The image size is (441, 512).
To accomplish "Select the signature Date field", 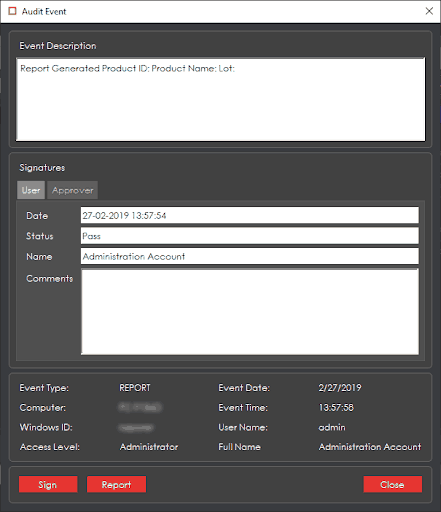I will tap(250, 215).
